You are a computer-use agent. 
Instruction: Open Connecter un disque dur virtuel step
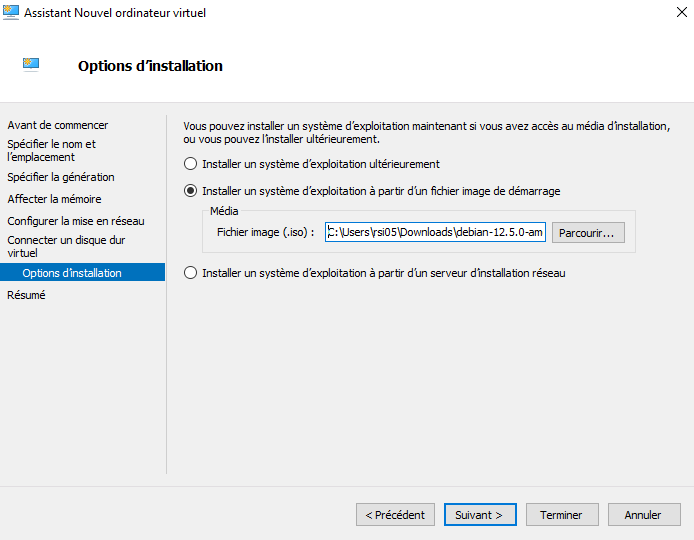click(66, 246)
